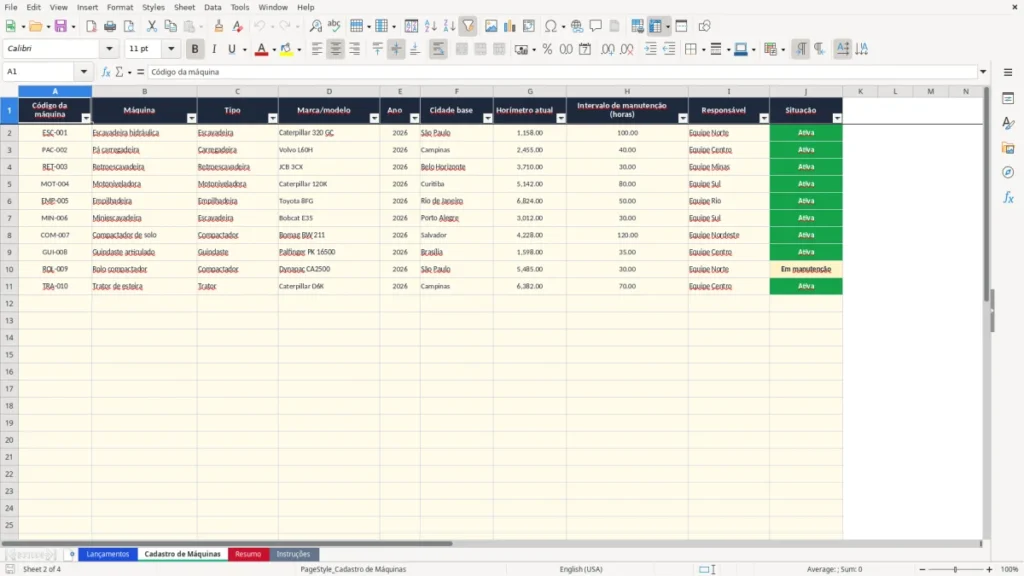The image size is (1024, 576).
Task: Insert a chart using chart icon
Action: tap(509, 26)
